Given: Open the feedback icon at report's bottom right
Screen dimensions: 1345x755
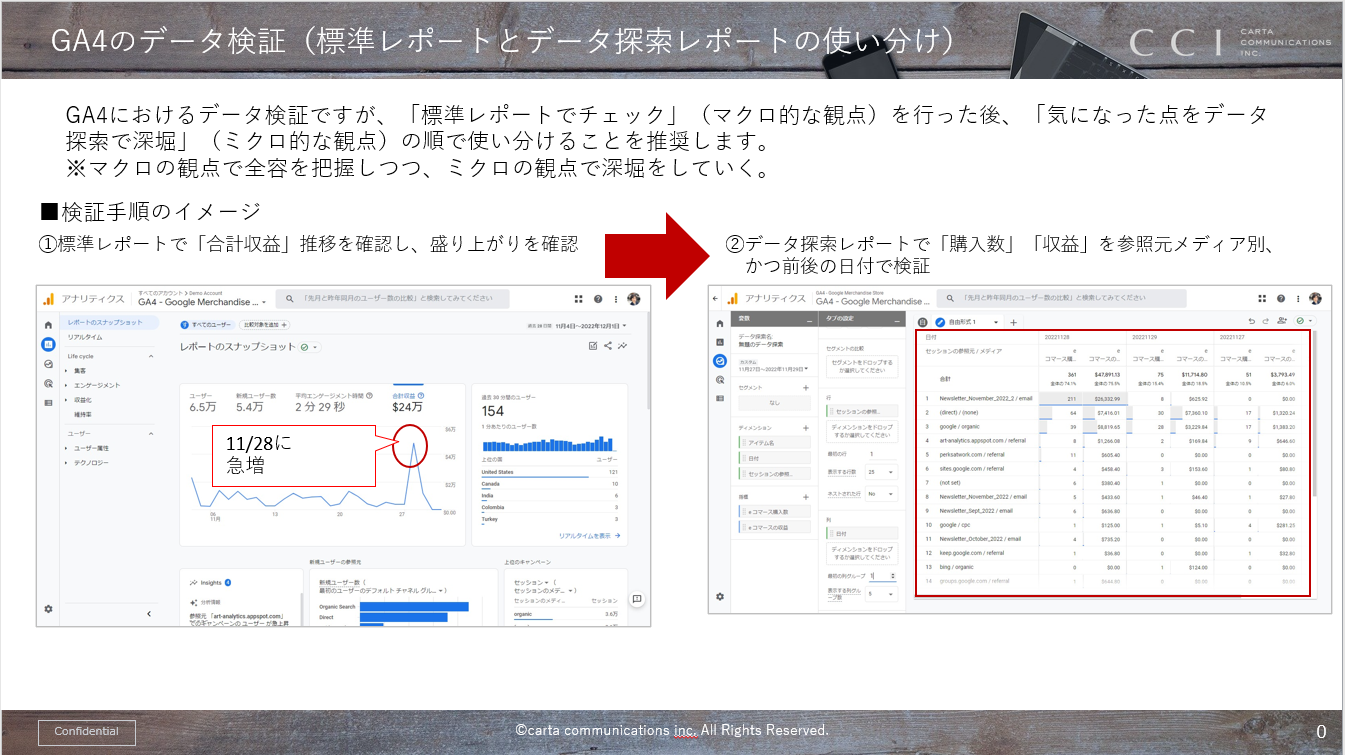Looking at the screenshot, I should [637, 599].
